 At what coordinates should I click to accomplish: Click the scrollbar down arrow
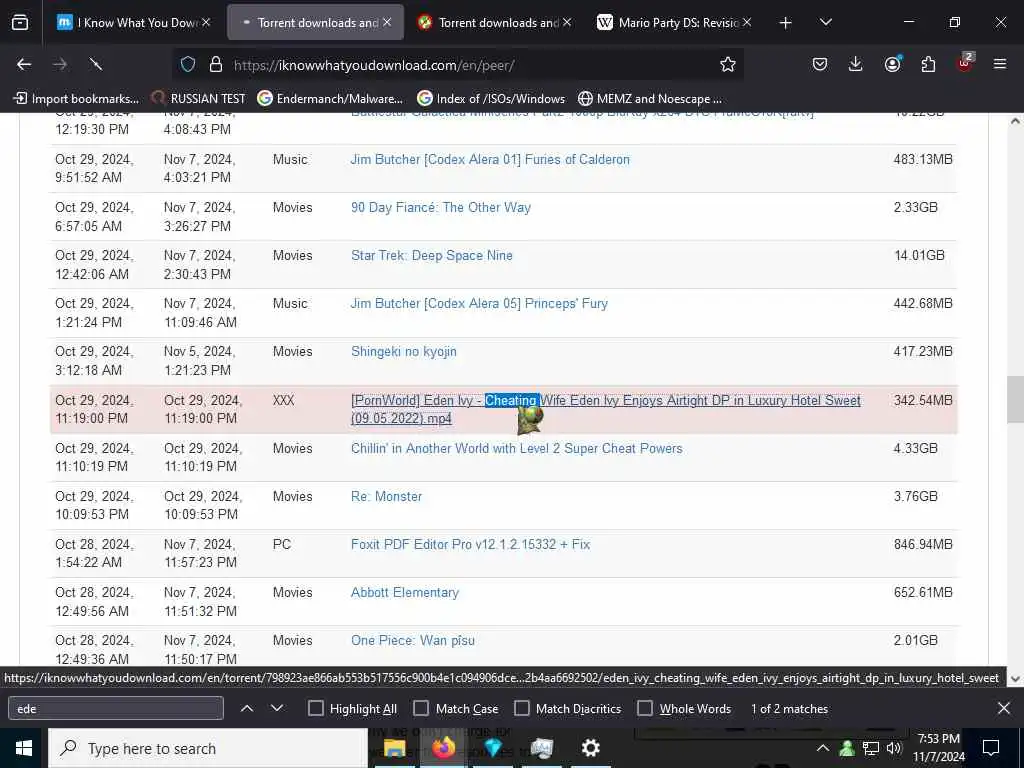pyautogui.click(x=1015, y=679)
